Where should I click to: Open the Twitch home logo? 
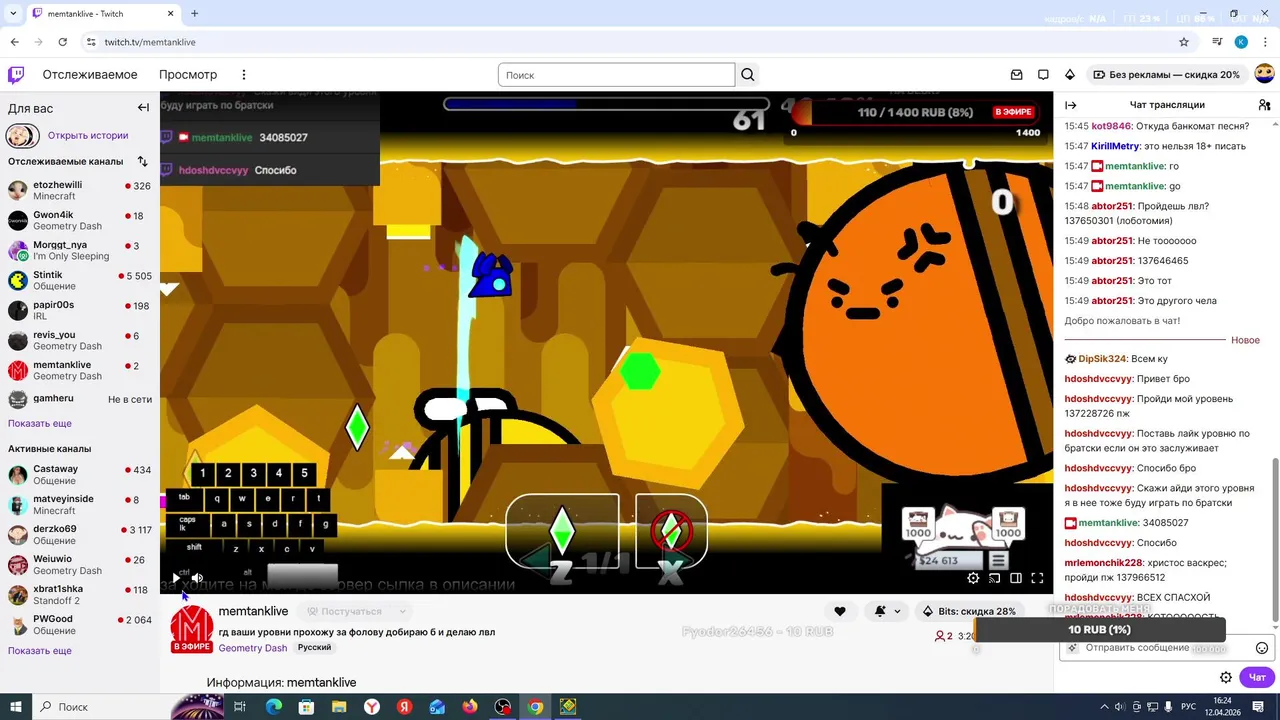coord(16,75)
